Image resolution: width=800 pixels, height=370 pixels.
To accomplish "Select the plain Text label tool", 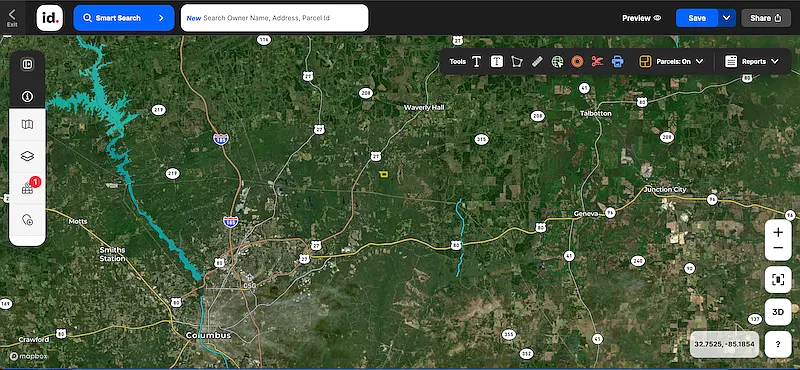I will pyautogui.click(x=477, y=61).
